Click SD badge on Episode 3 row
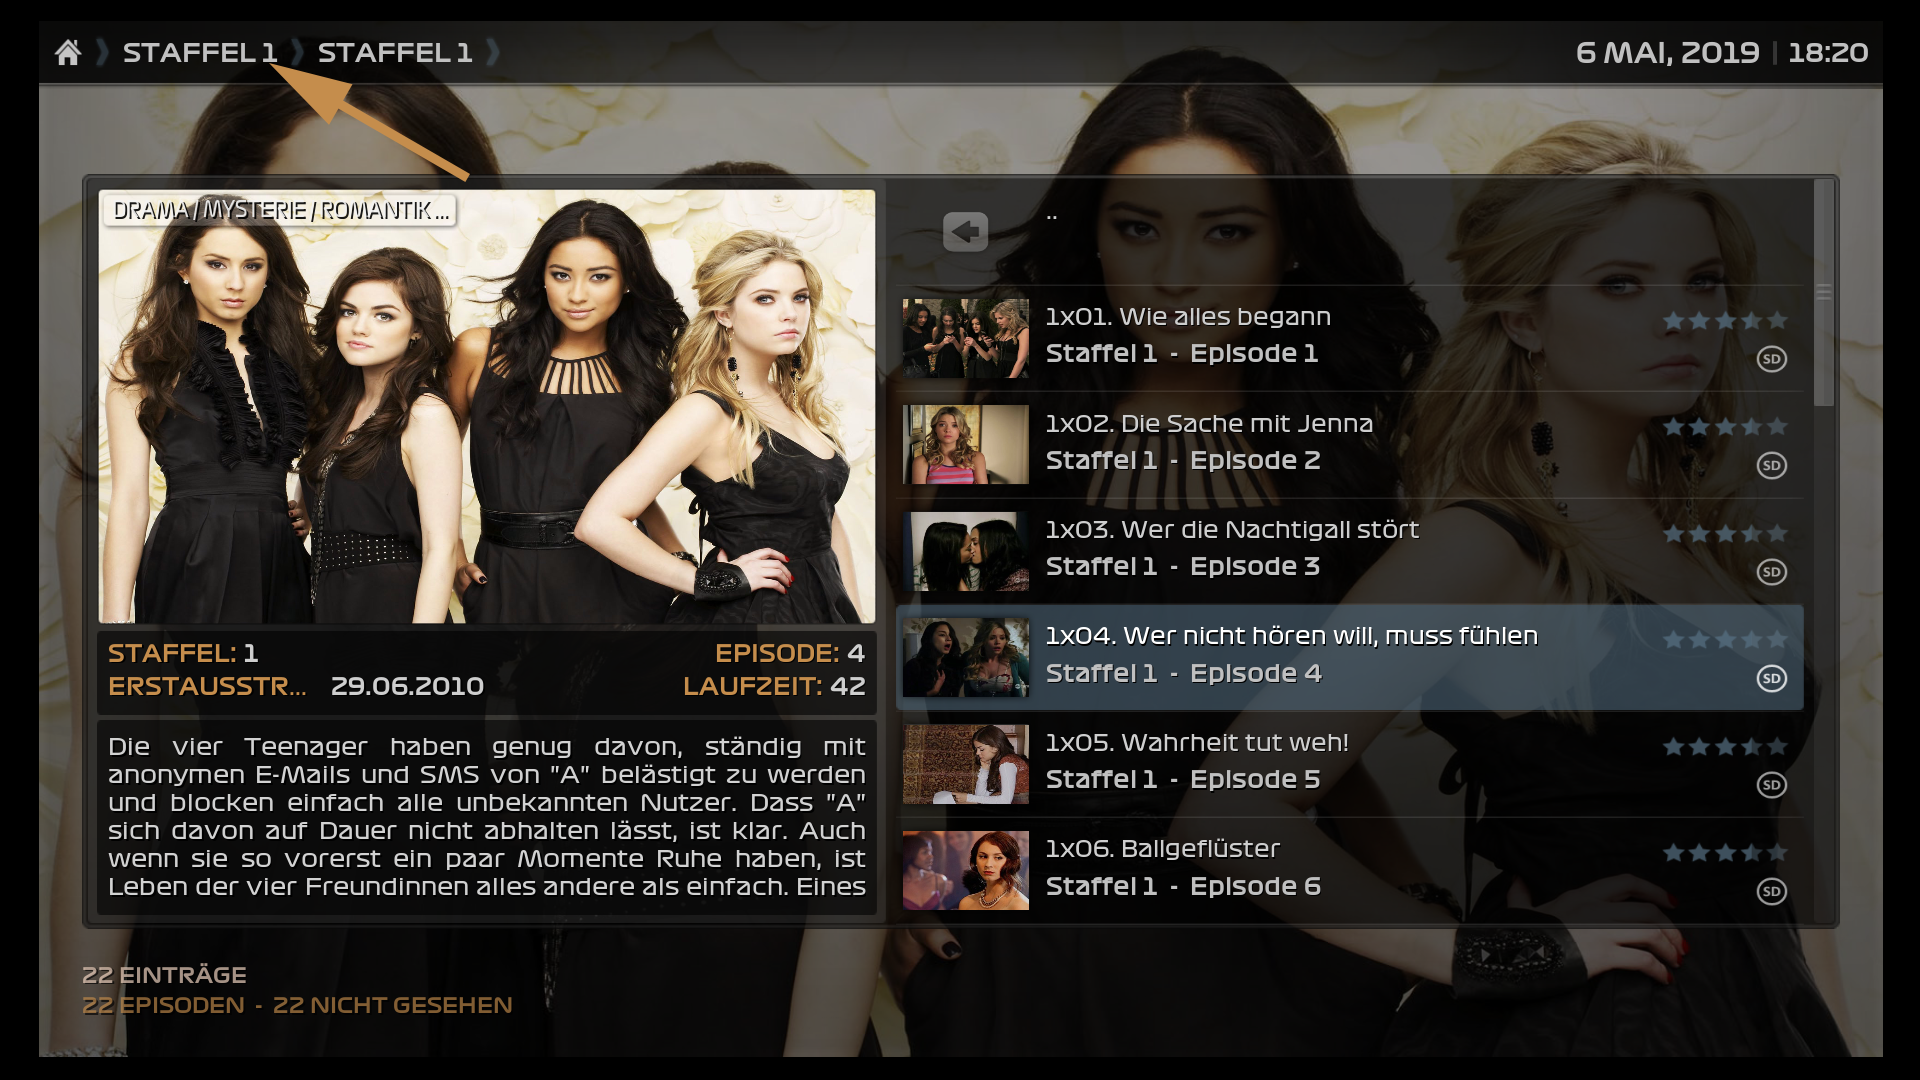The height and width of the screenshot is (1080, 1920). pos(1772,572)
